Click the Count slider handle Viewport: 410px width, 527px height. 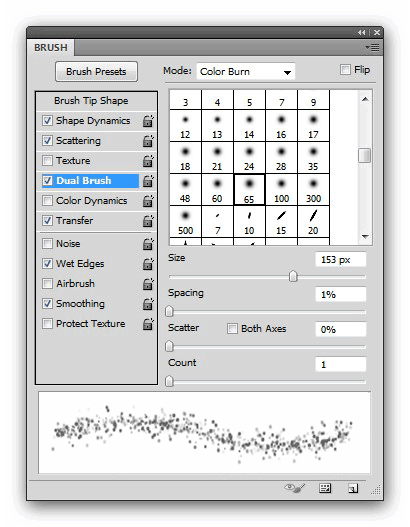(x=169, y=381)
